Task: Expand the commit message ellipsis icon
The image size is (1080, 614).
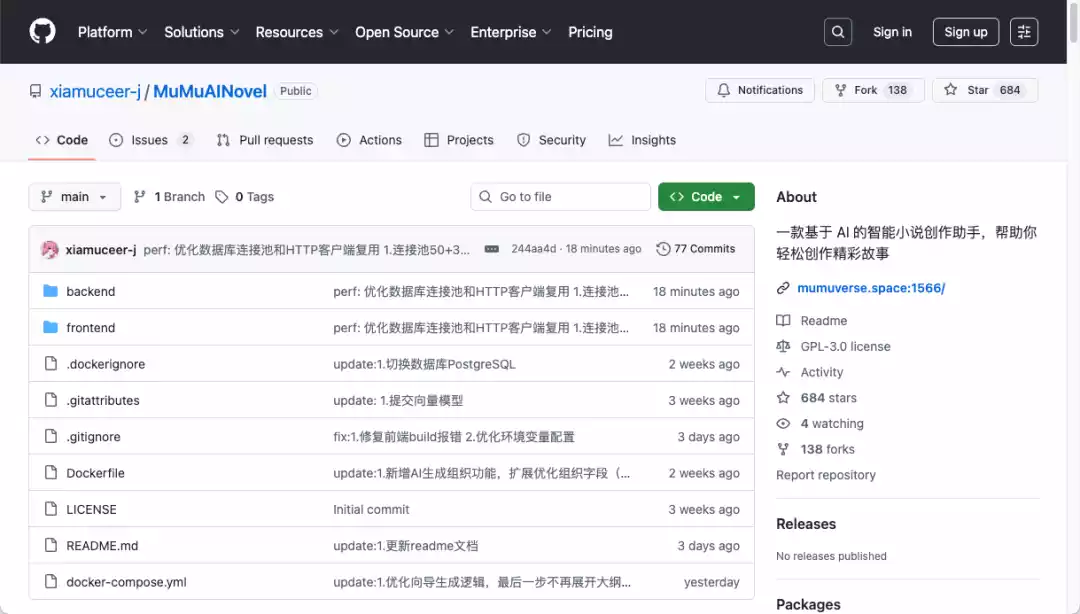Action: click(491, 249)
